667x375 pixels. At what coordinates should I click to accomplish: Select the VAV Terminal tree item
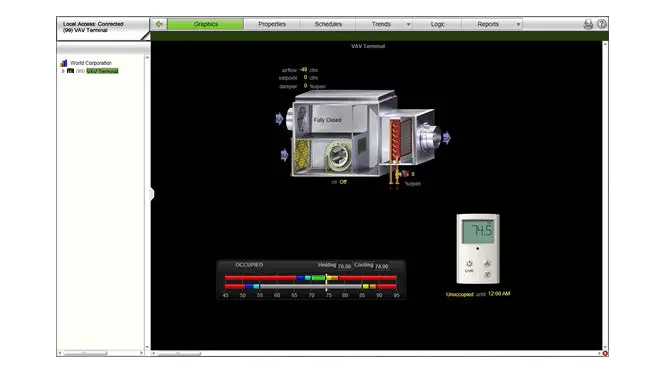tap(102, 71)
